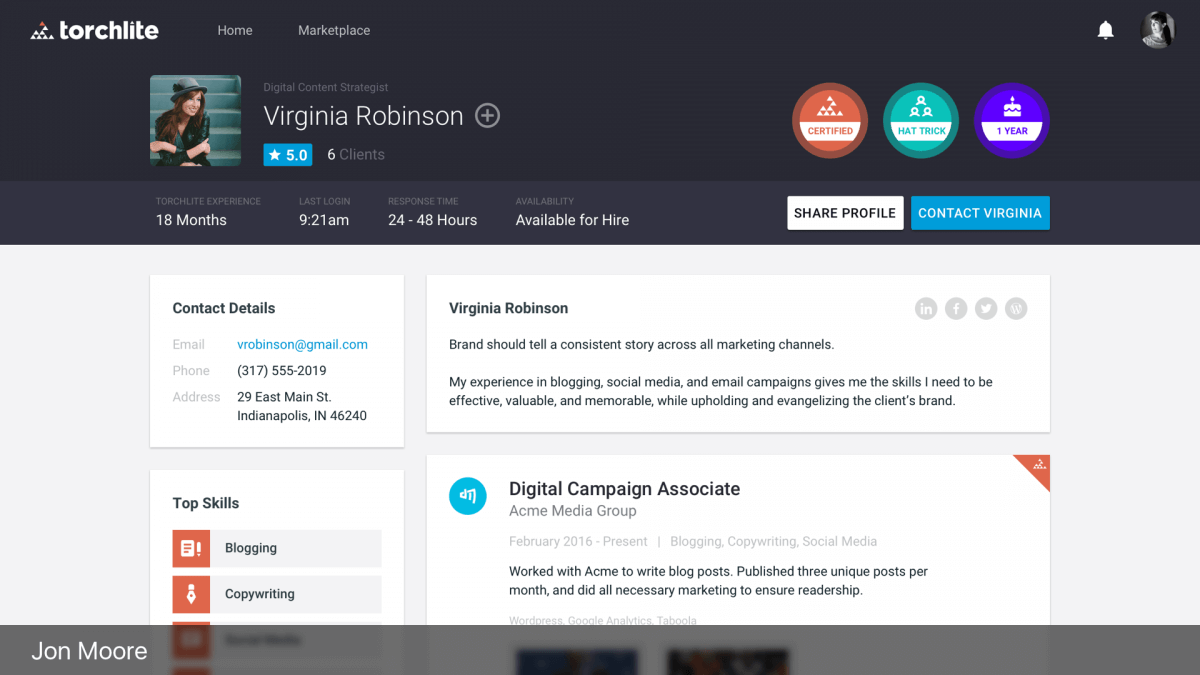This screenshot has height=675, width=1200.
Task: Open the vrobinson@gmail.com email link
Action: pos(302,344)
